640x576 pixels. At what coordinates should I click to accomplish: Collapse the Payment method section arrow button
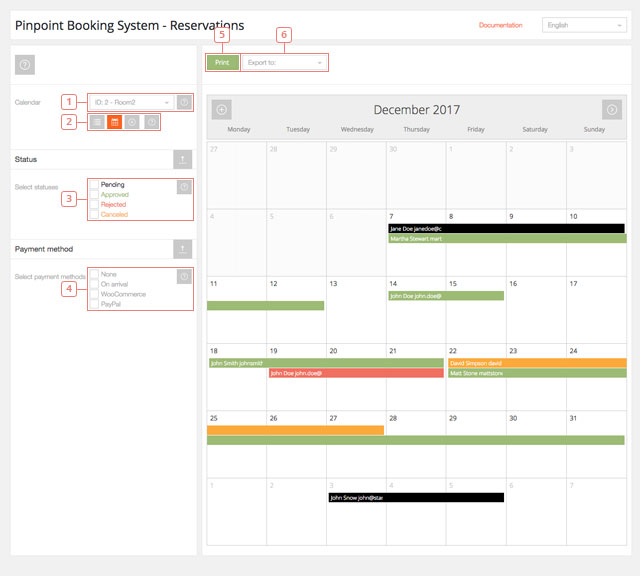coord(182,249)
